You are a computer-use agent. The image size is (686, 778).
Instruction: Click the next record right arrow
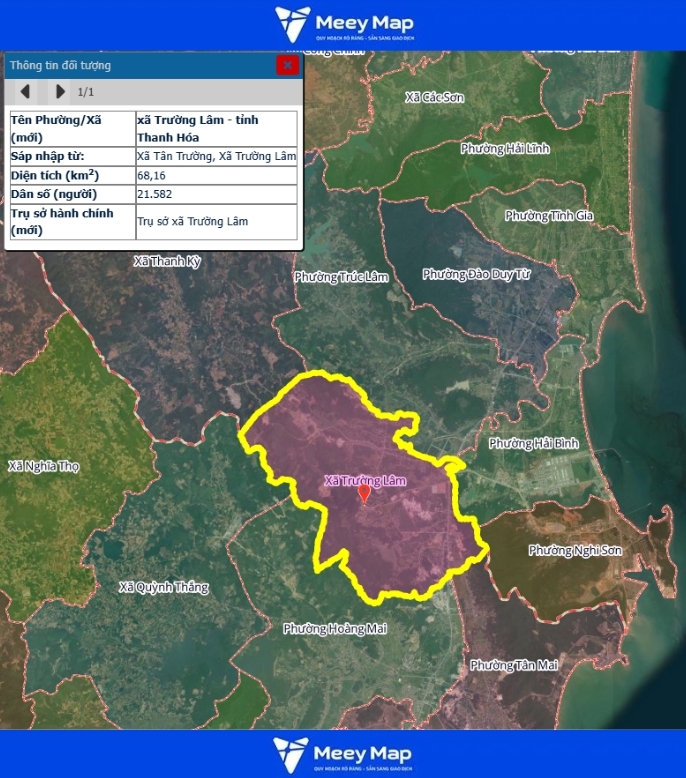[x=60, y=92]
